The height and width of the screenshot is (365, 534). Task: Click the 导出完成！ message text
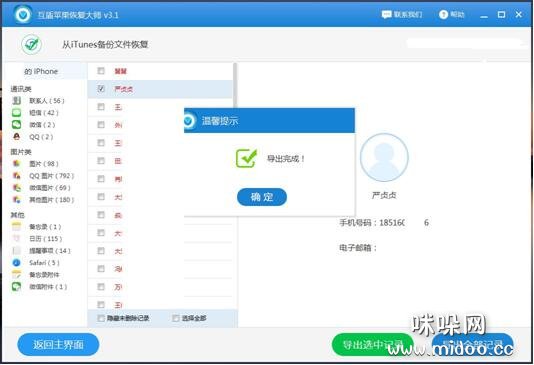pyautogui.click(x=286, y=158)
